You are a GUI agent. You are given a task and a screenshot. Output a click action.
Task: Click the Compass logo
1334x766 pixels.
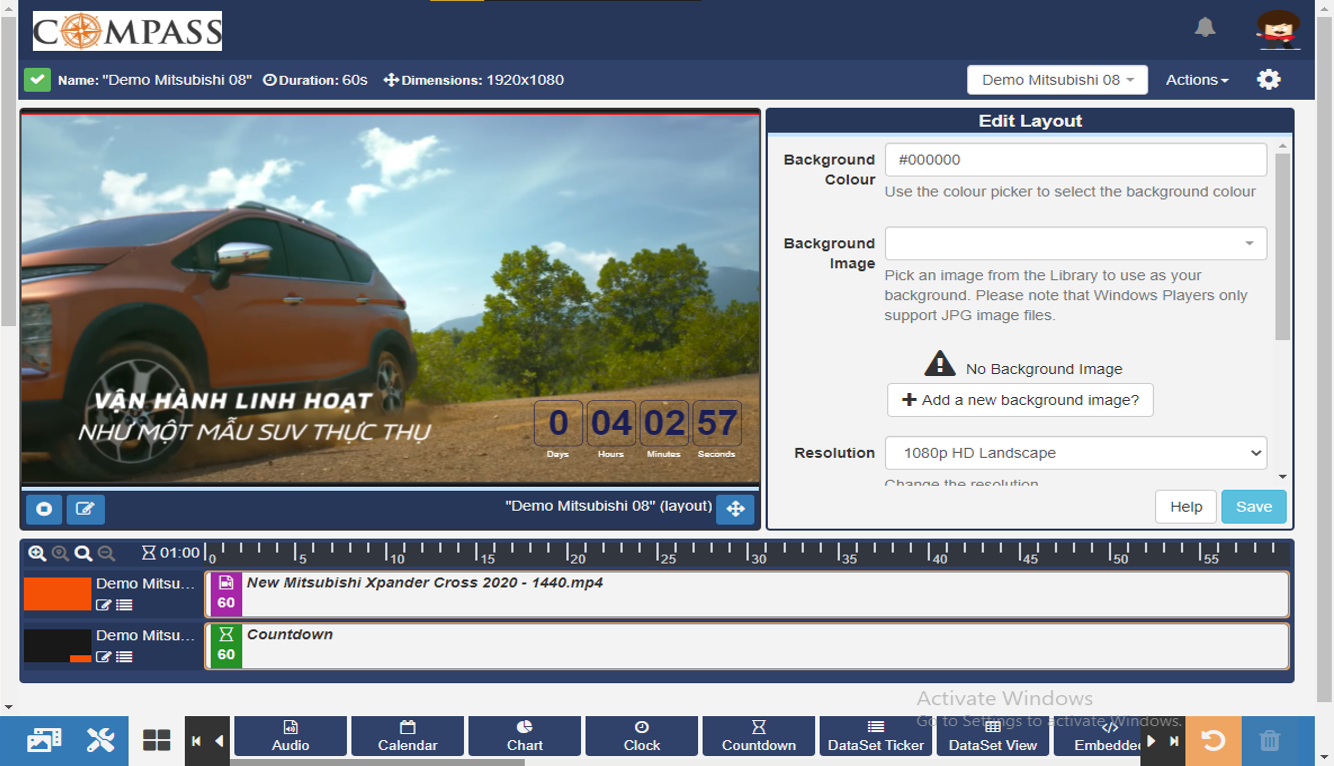pos(127,31)
